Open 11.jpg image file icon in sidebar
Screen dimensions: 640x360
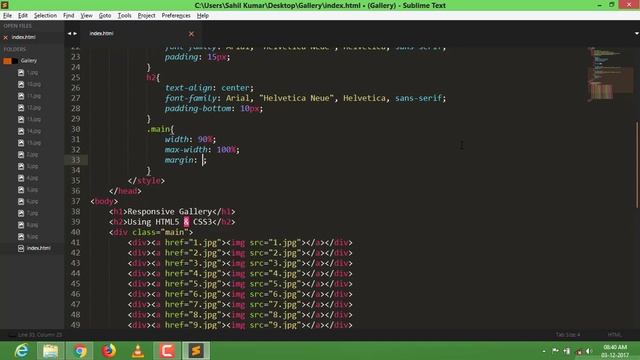(x=21, y=96)
